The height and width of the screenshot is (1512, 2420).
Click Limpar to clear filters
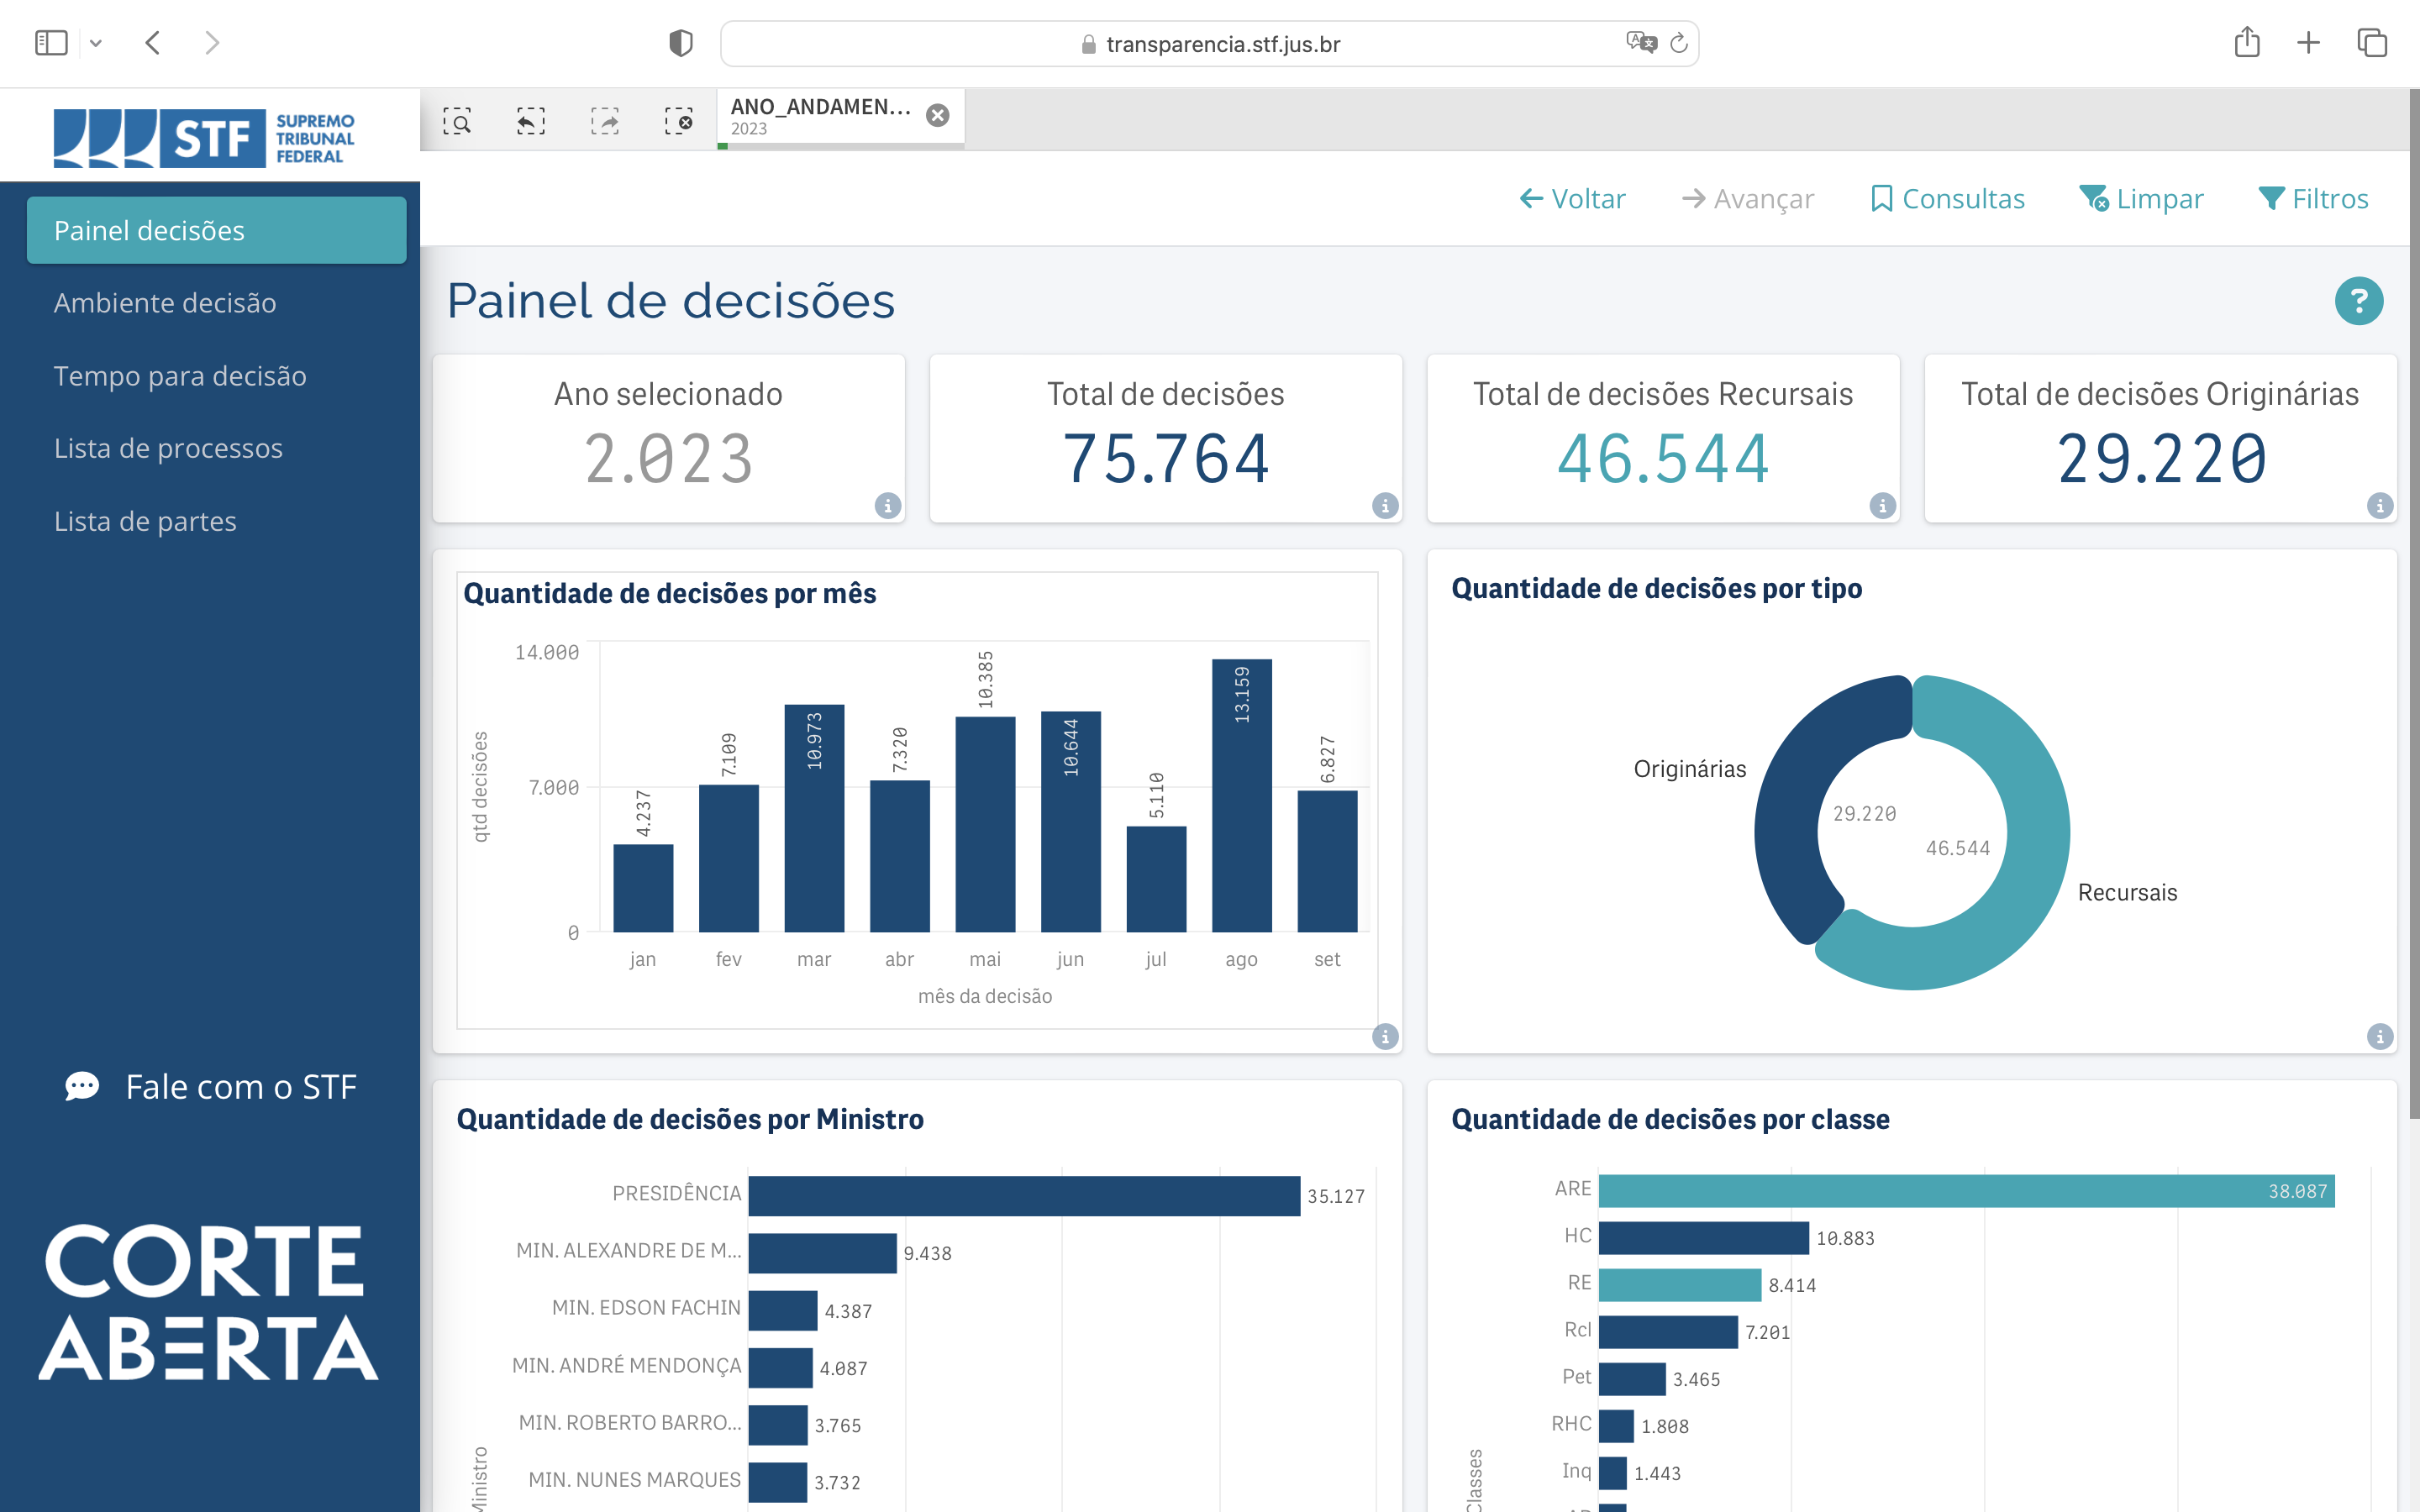(x=2141, y=199)
